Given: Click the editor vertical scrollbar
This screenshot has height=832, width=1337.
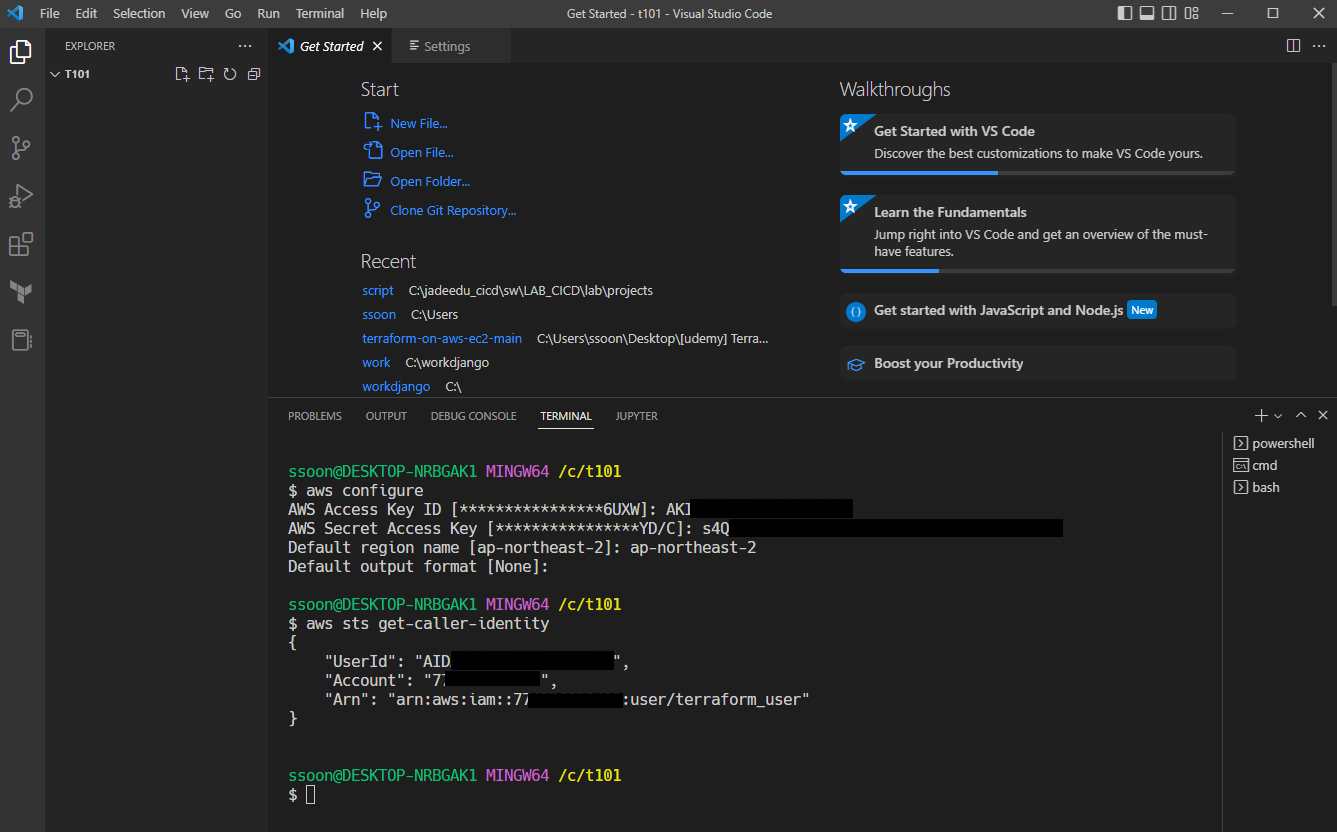Looking at the screenshot, I should tap(1332, 185).
